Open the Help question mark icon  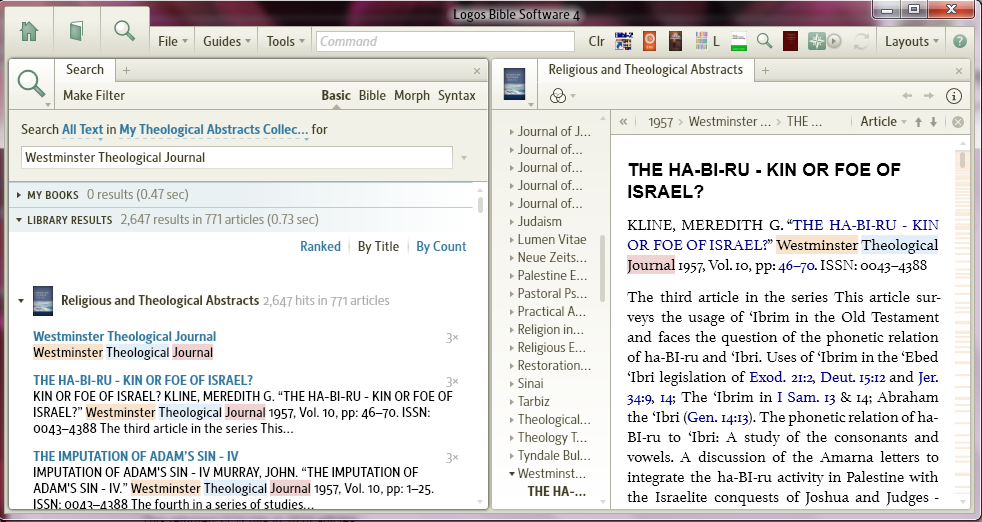959,41
